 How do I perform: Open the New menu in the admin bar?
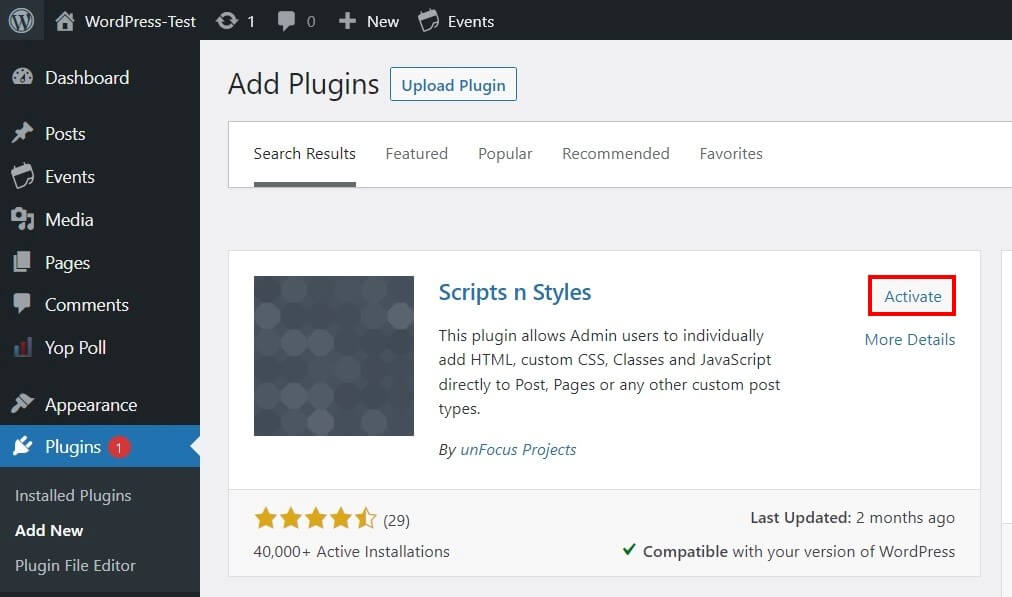tap(368, 20)
